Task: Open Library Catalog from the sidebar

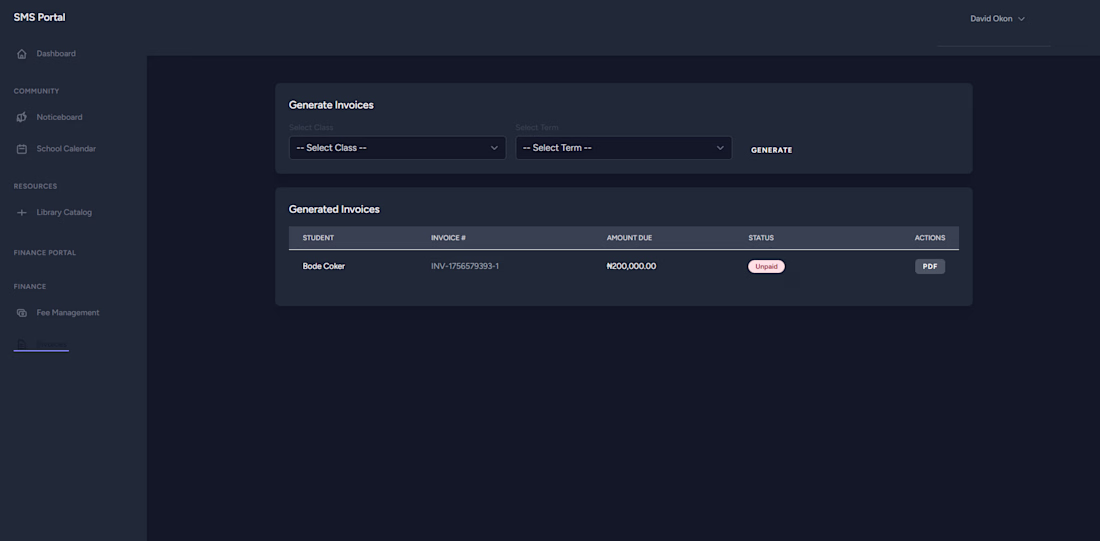Action: pos(63,213)
